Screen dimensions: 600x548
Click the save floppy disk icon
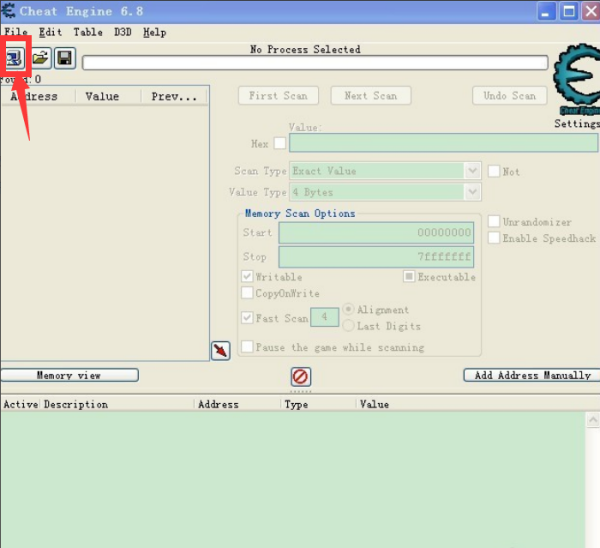(64, 58)
